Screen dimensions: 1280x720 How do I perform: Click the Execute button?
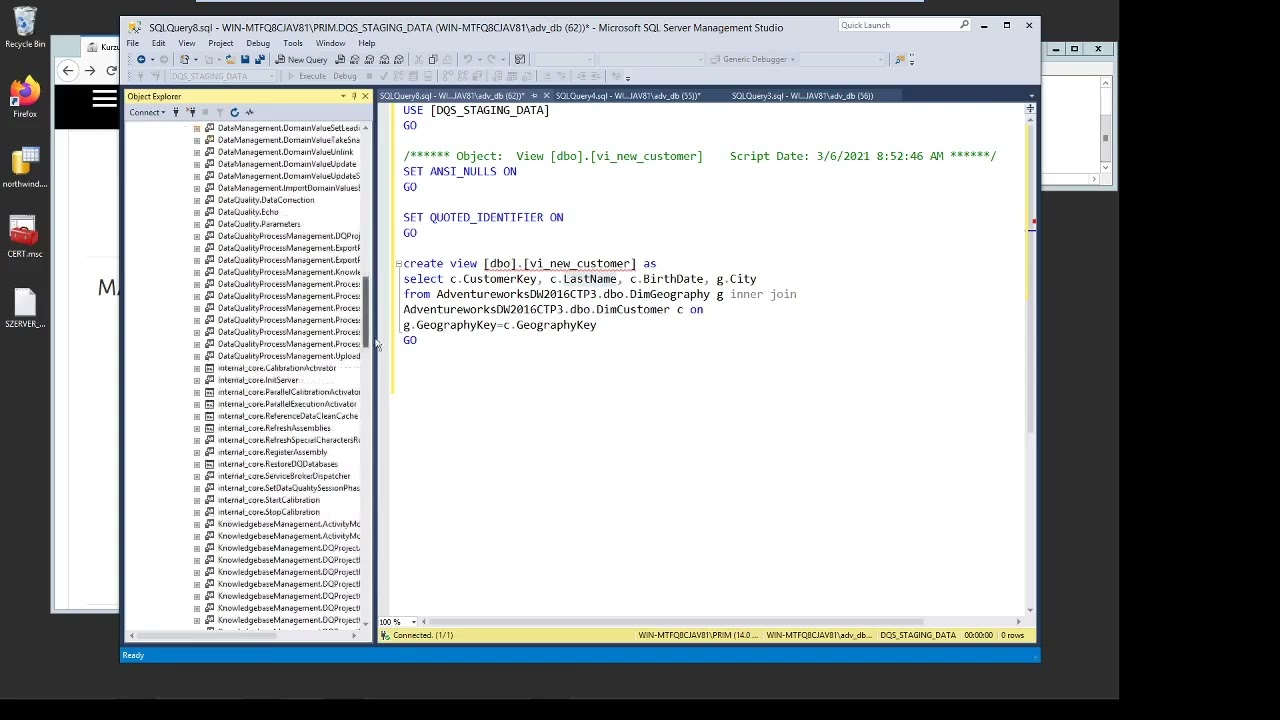point(307,76)
